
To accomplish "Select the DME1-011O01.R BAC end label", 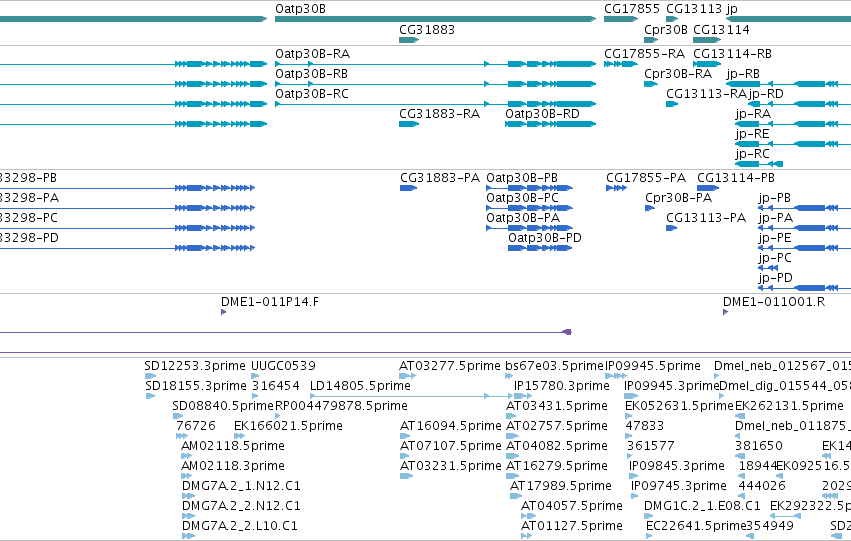I will 774,302.
